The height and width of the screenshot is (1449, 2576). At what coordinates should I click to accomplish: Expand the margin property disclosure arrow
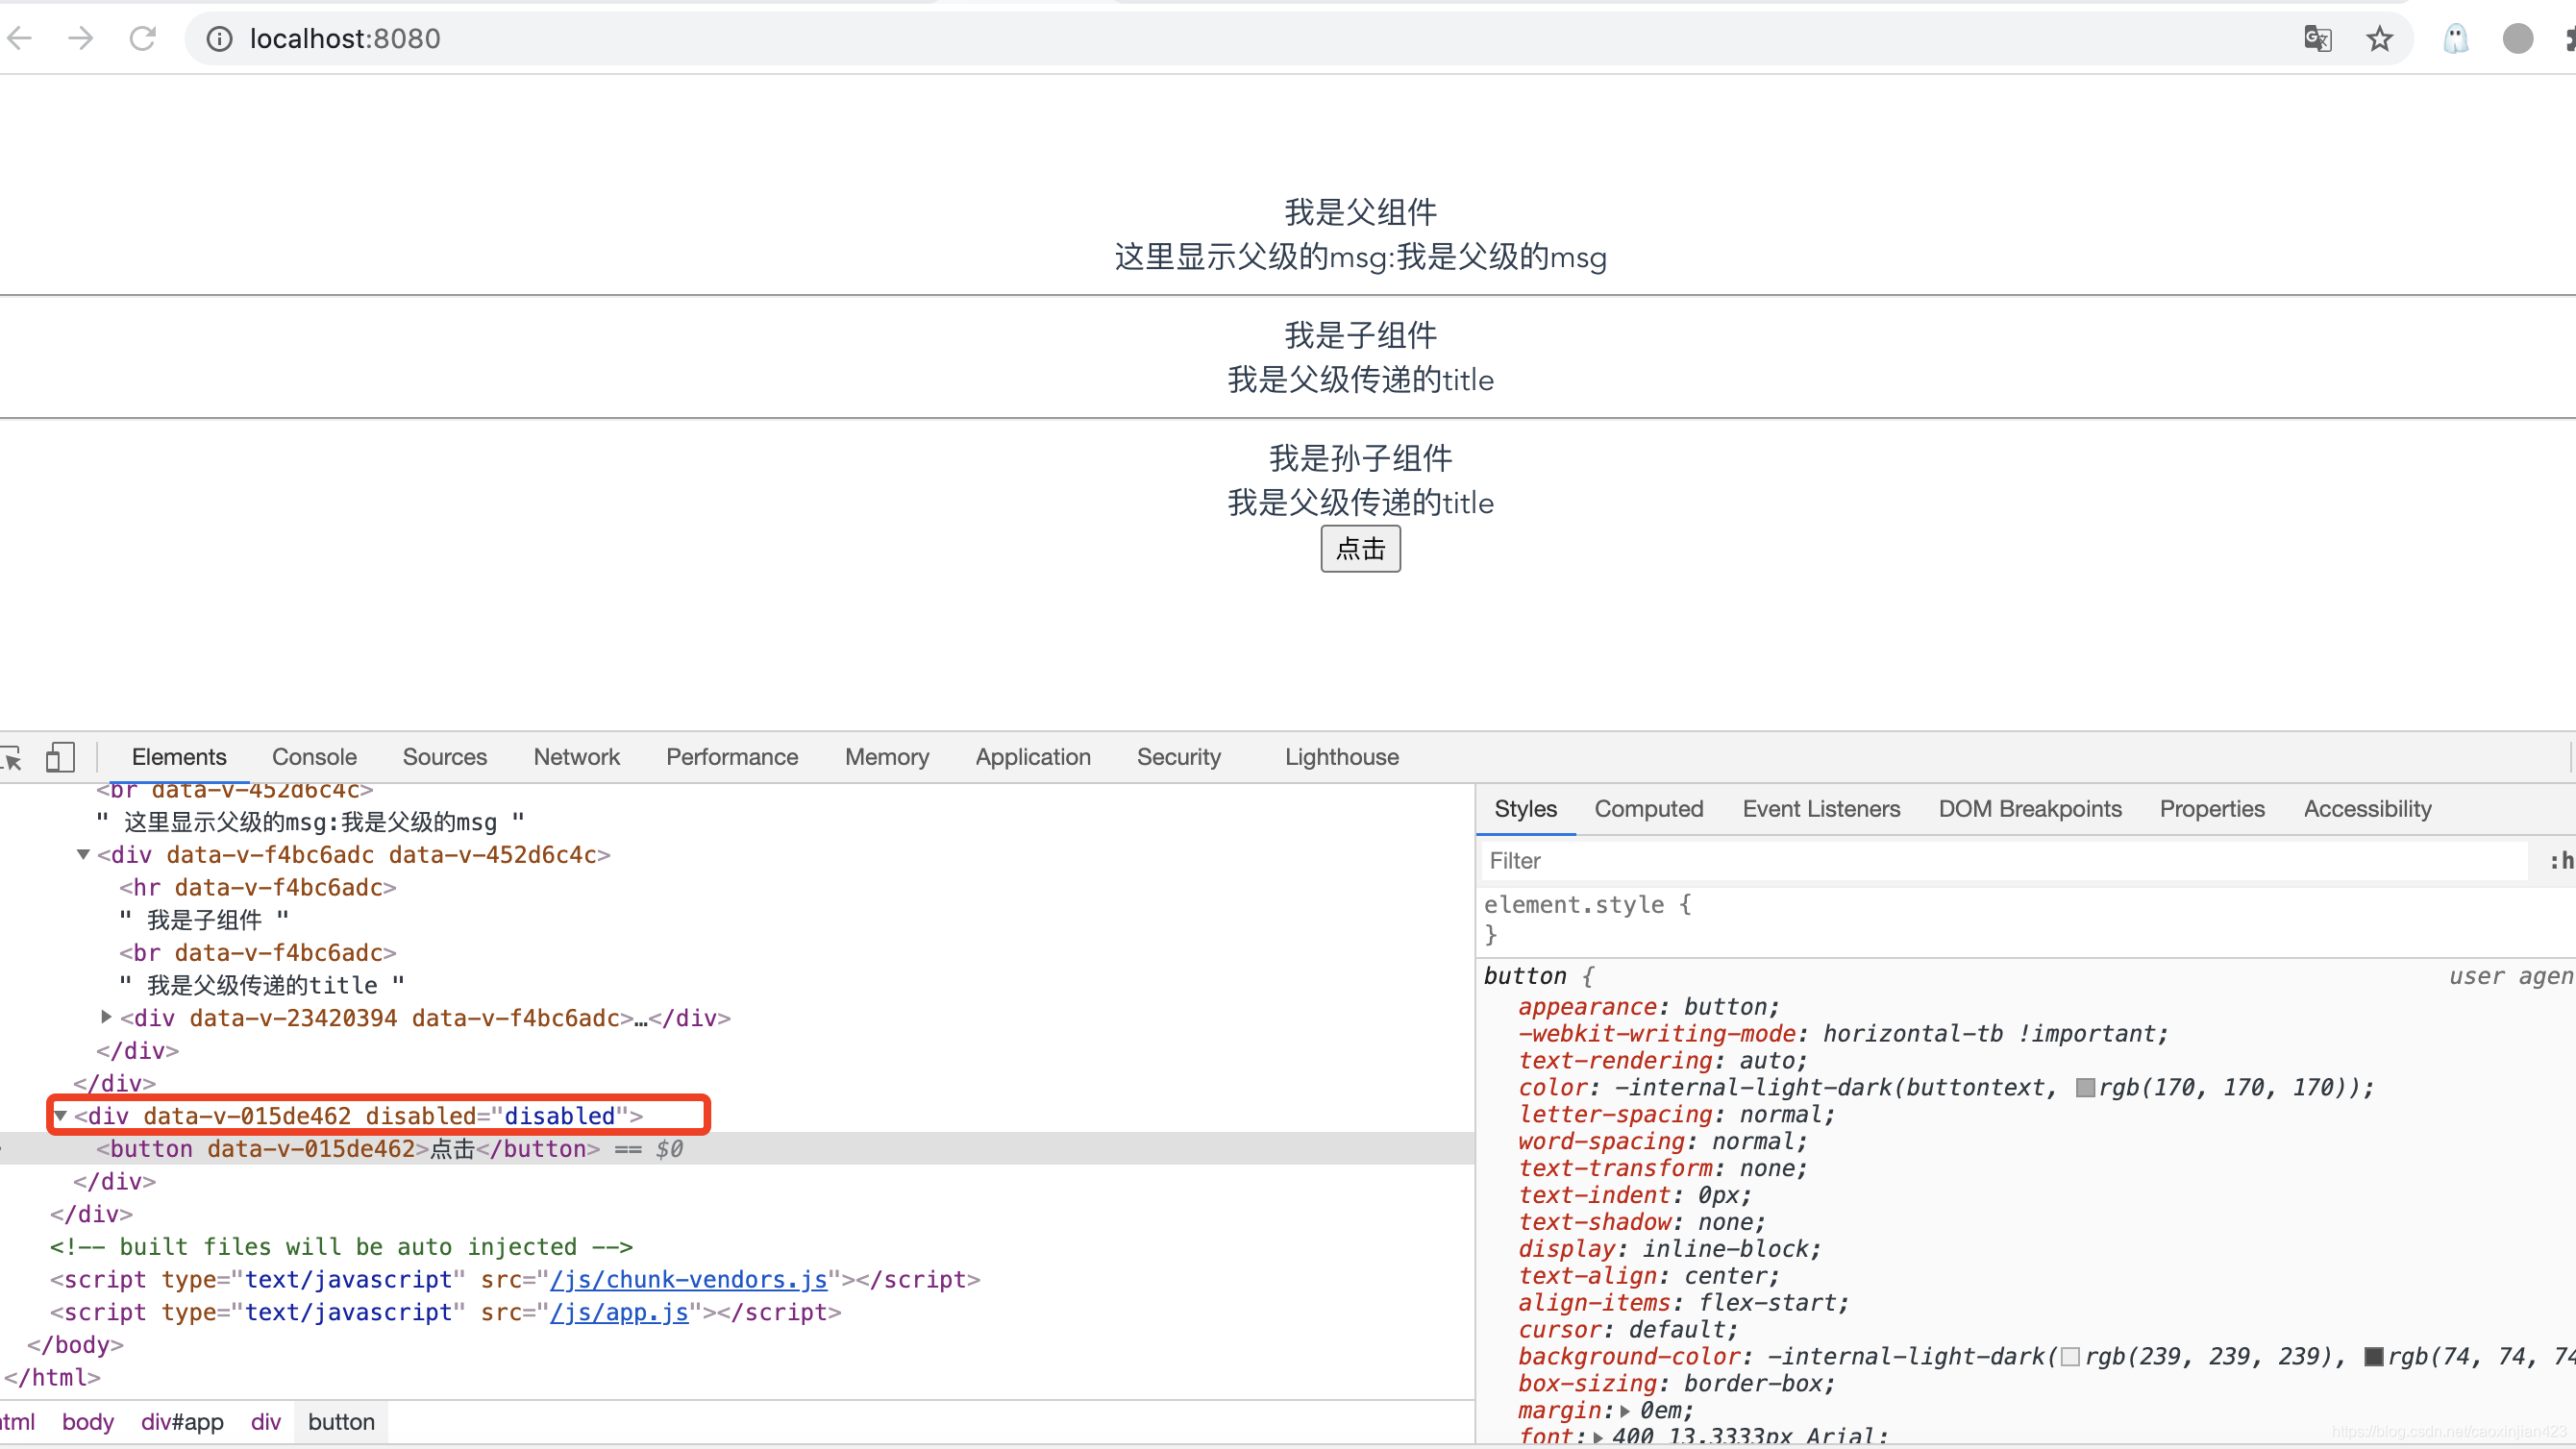tap(1627, 1410)
